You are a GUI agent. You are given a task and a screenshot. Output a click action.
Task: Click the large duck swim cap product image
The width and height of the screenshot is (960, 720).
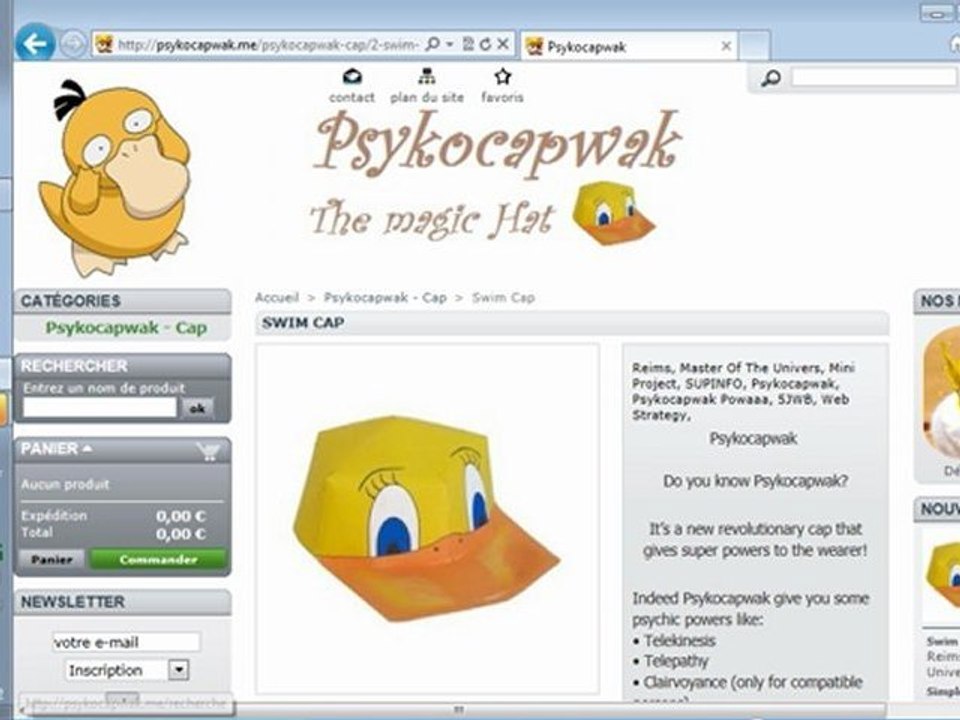(x=427, y=519)
